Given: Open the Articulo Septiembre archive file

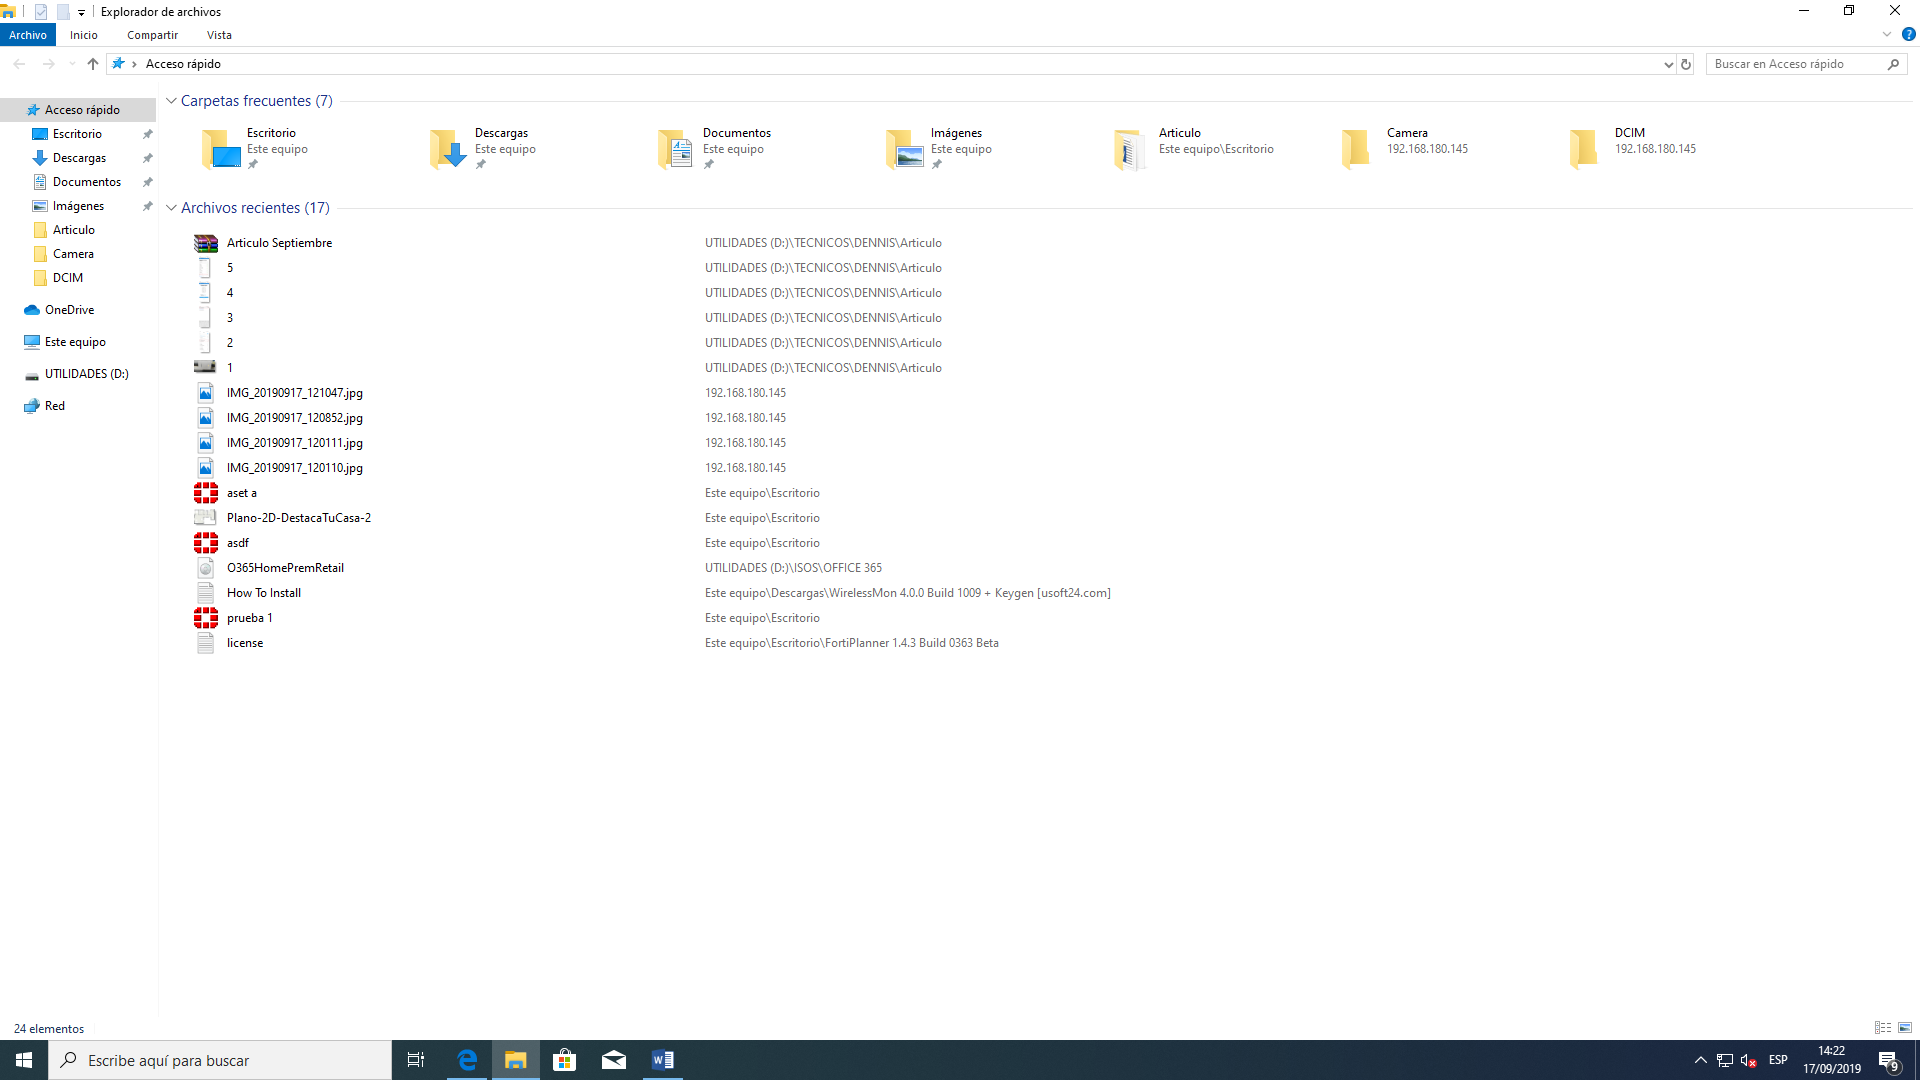Looking at the screenshot, I should pyautogui.click(x=279, y=243).
